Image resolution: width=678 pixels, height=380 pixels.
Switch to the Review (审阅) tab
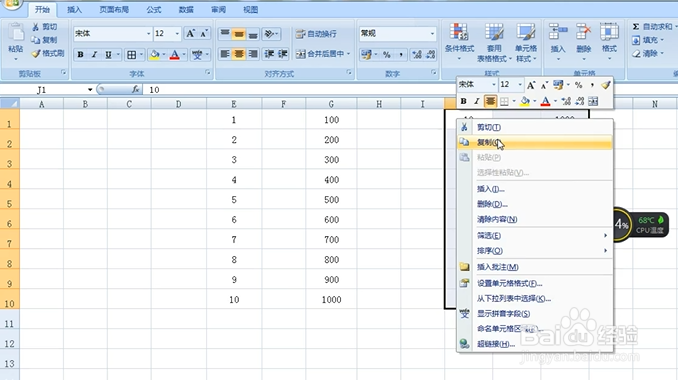(x=218, y=10)
